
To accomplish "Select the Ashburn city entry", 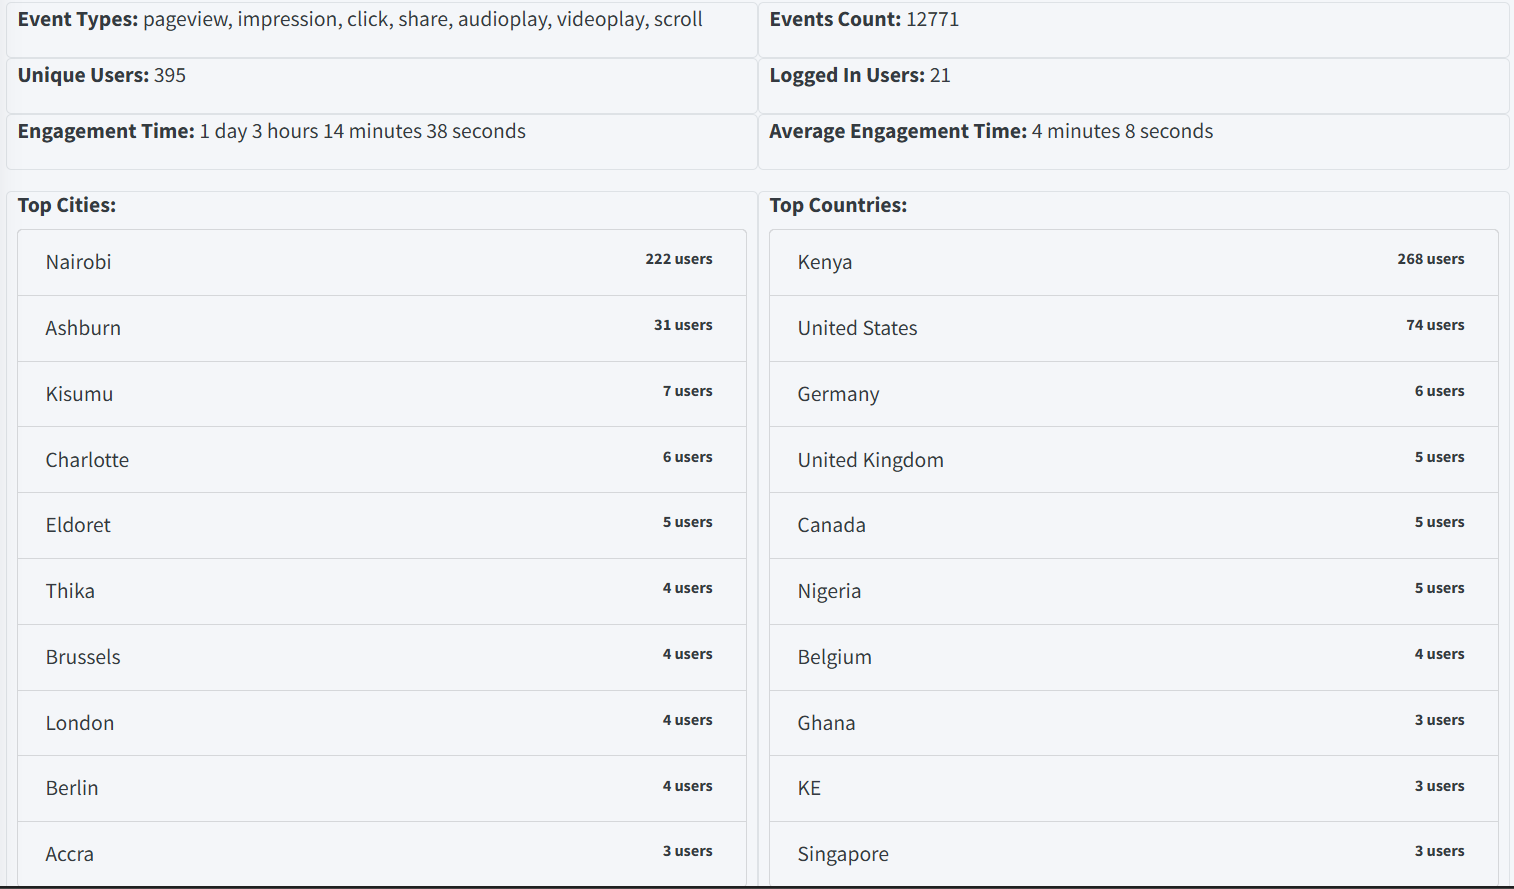I will pyautogui.click(x=381, y=328).
